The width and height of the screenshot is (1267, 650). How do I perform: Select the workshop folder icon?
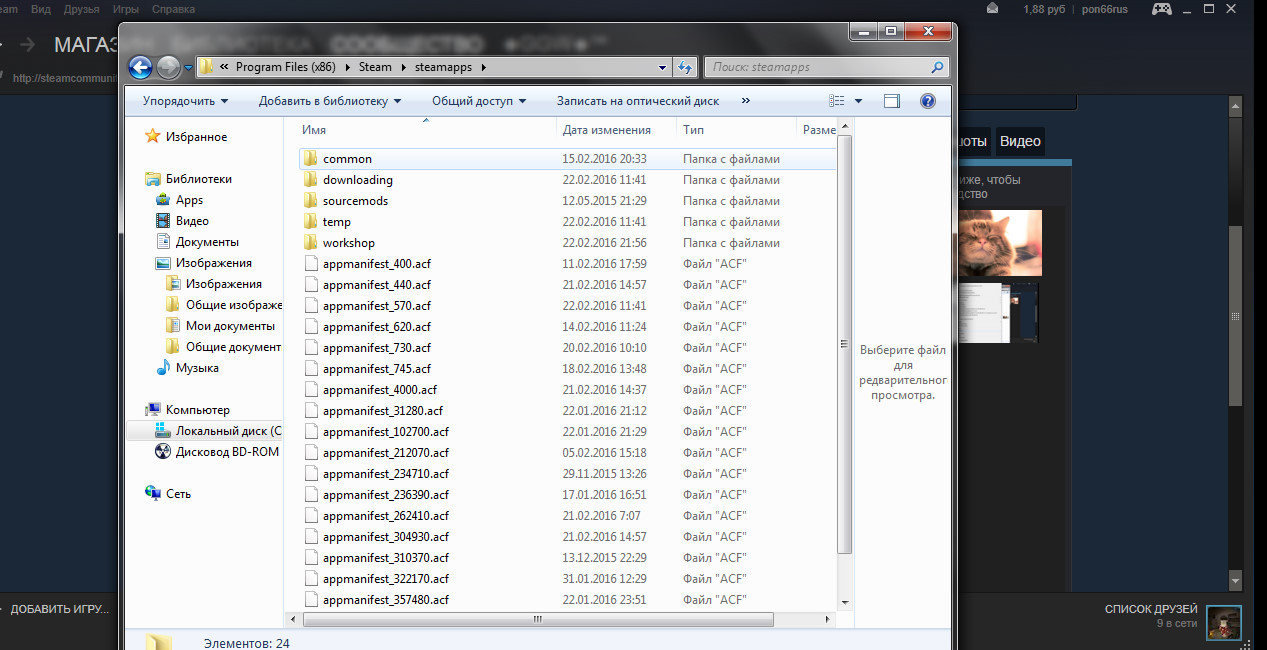point(310,243)
